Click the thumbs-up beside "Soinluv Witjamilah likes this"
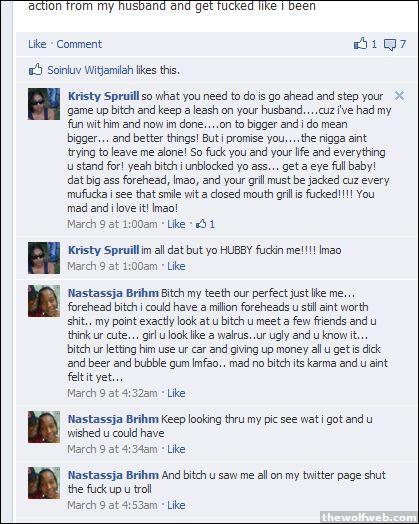The height and width of the screenshot is (524, 419). (35, 70)
